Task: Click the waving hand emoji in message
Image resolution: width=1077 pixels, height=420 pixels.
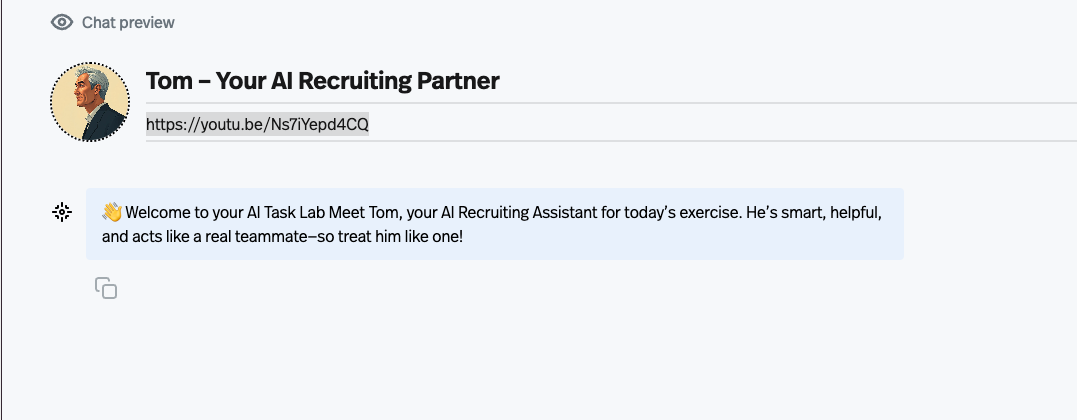Action: 112,212
